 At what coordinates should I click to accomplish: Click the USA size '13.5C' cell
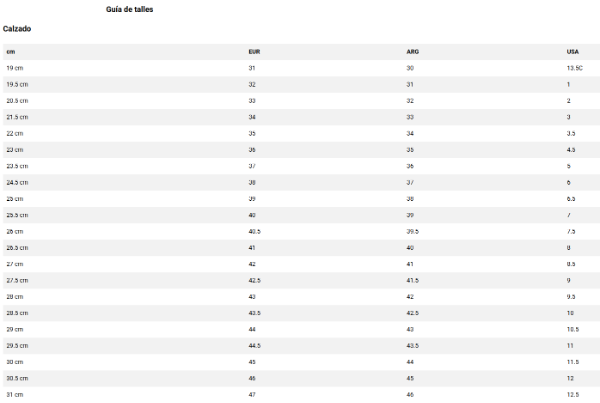[x=574, y=68]
